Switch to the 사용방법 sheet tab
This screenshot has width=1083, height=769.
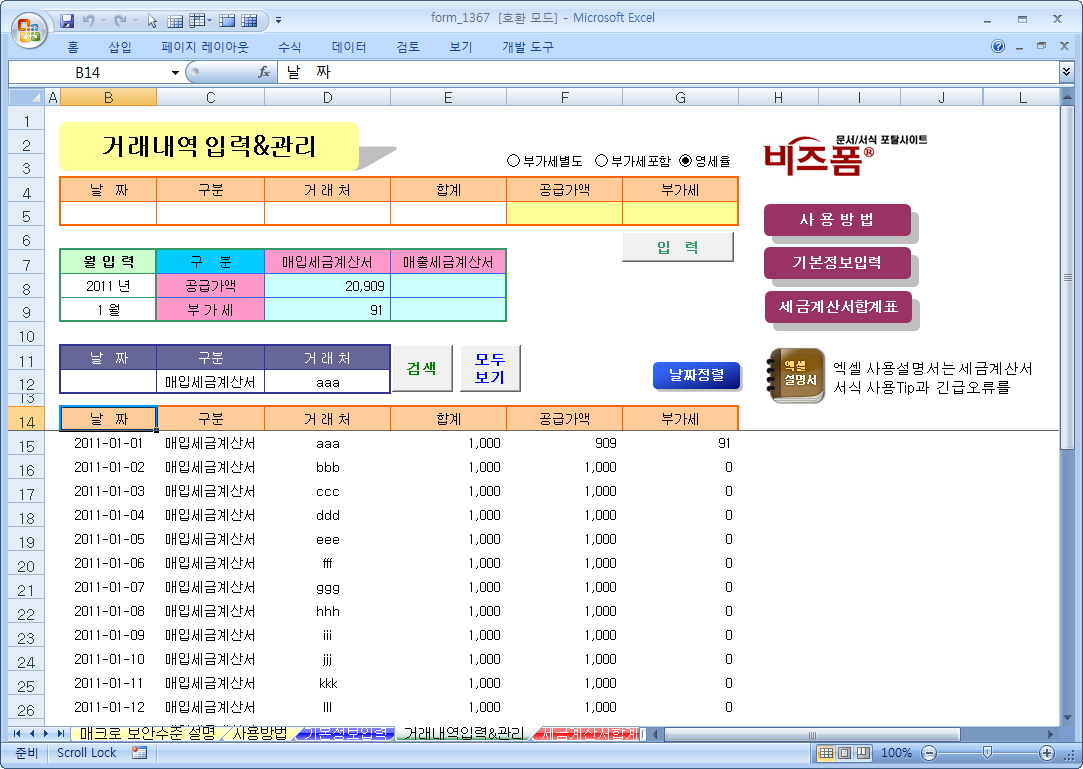tap(259, 734)
